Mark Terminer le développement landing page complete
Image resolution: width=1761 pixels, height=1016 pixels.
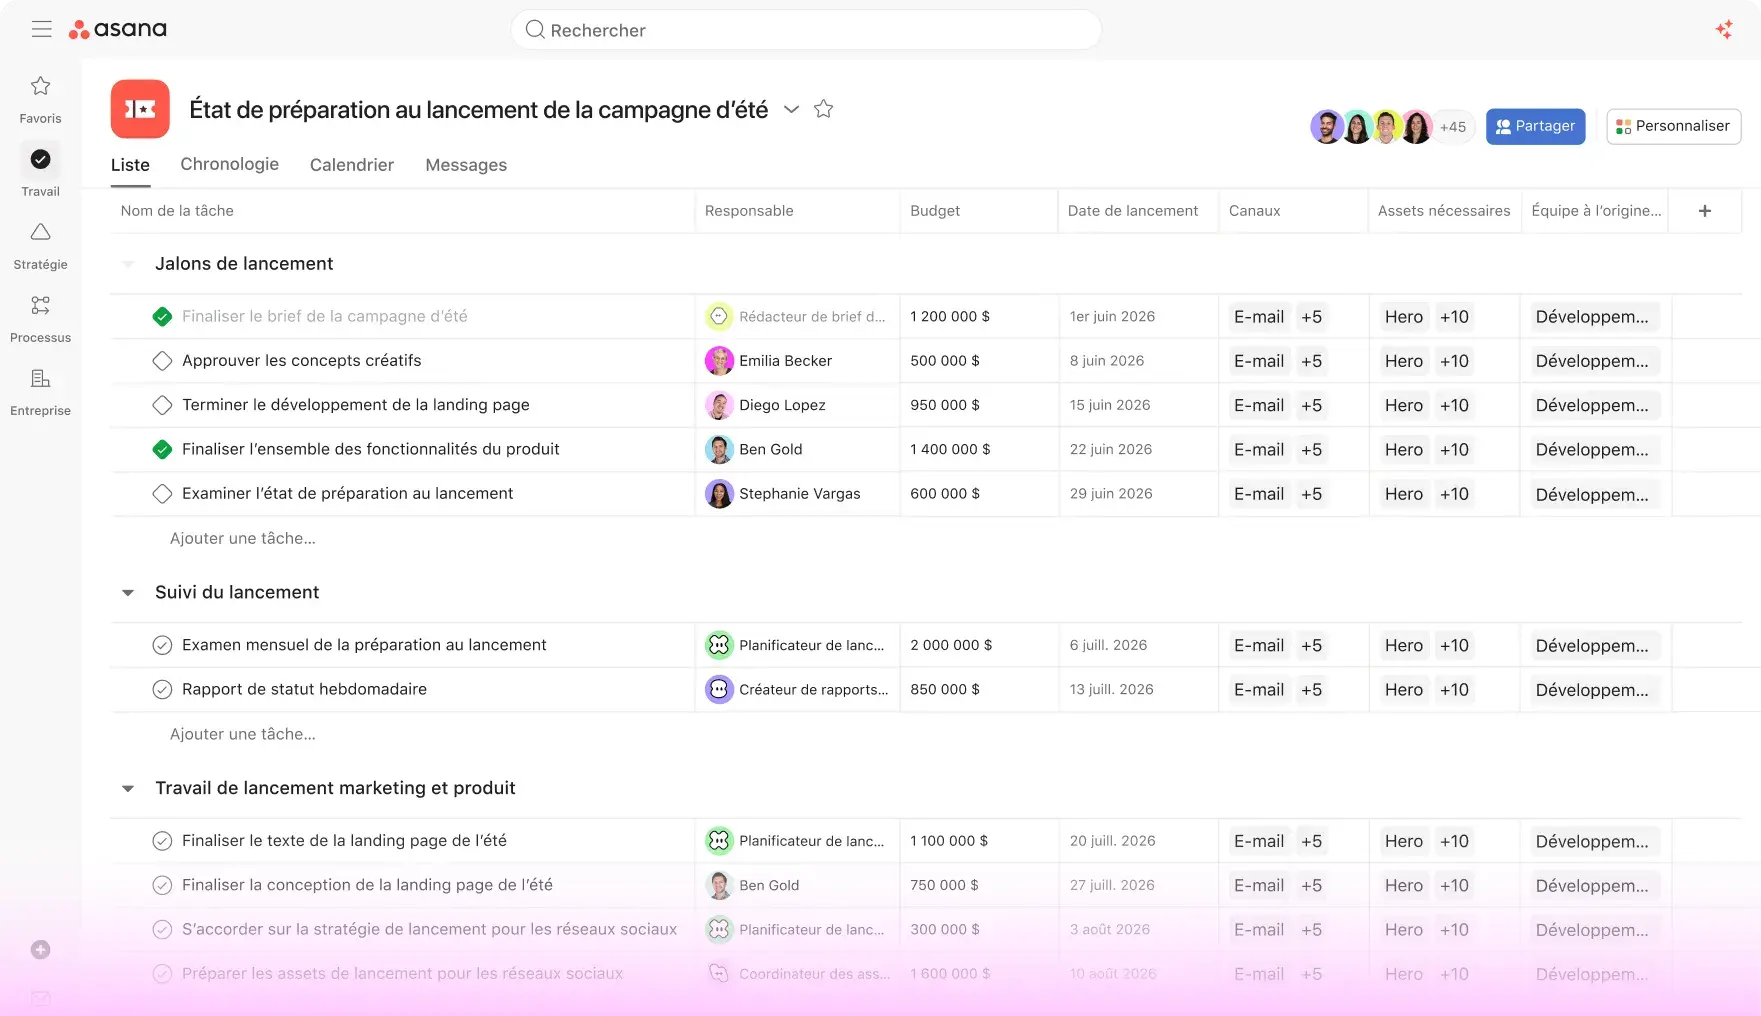[162, 405]
